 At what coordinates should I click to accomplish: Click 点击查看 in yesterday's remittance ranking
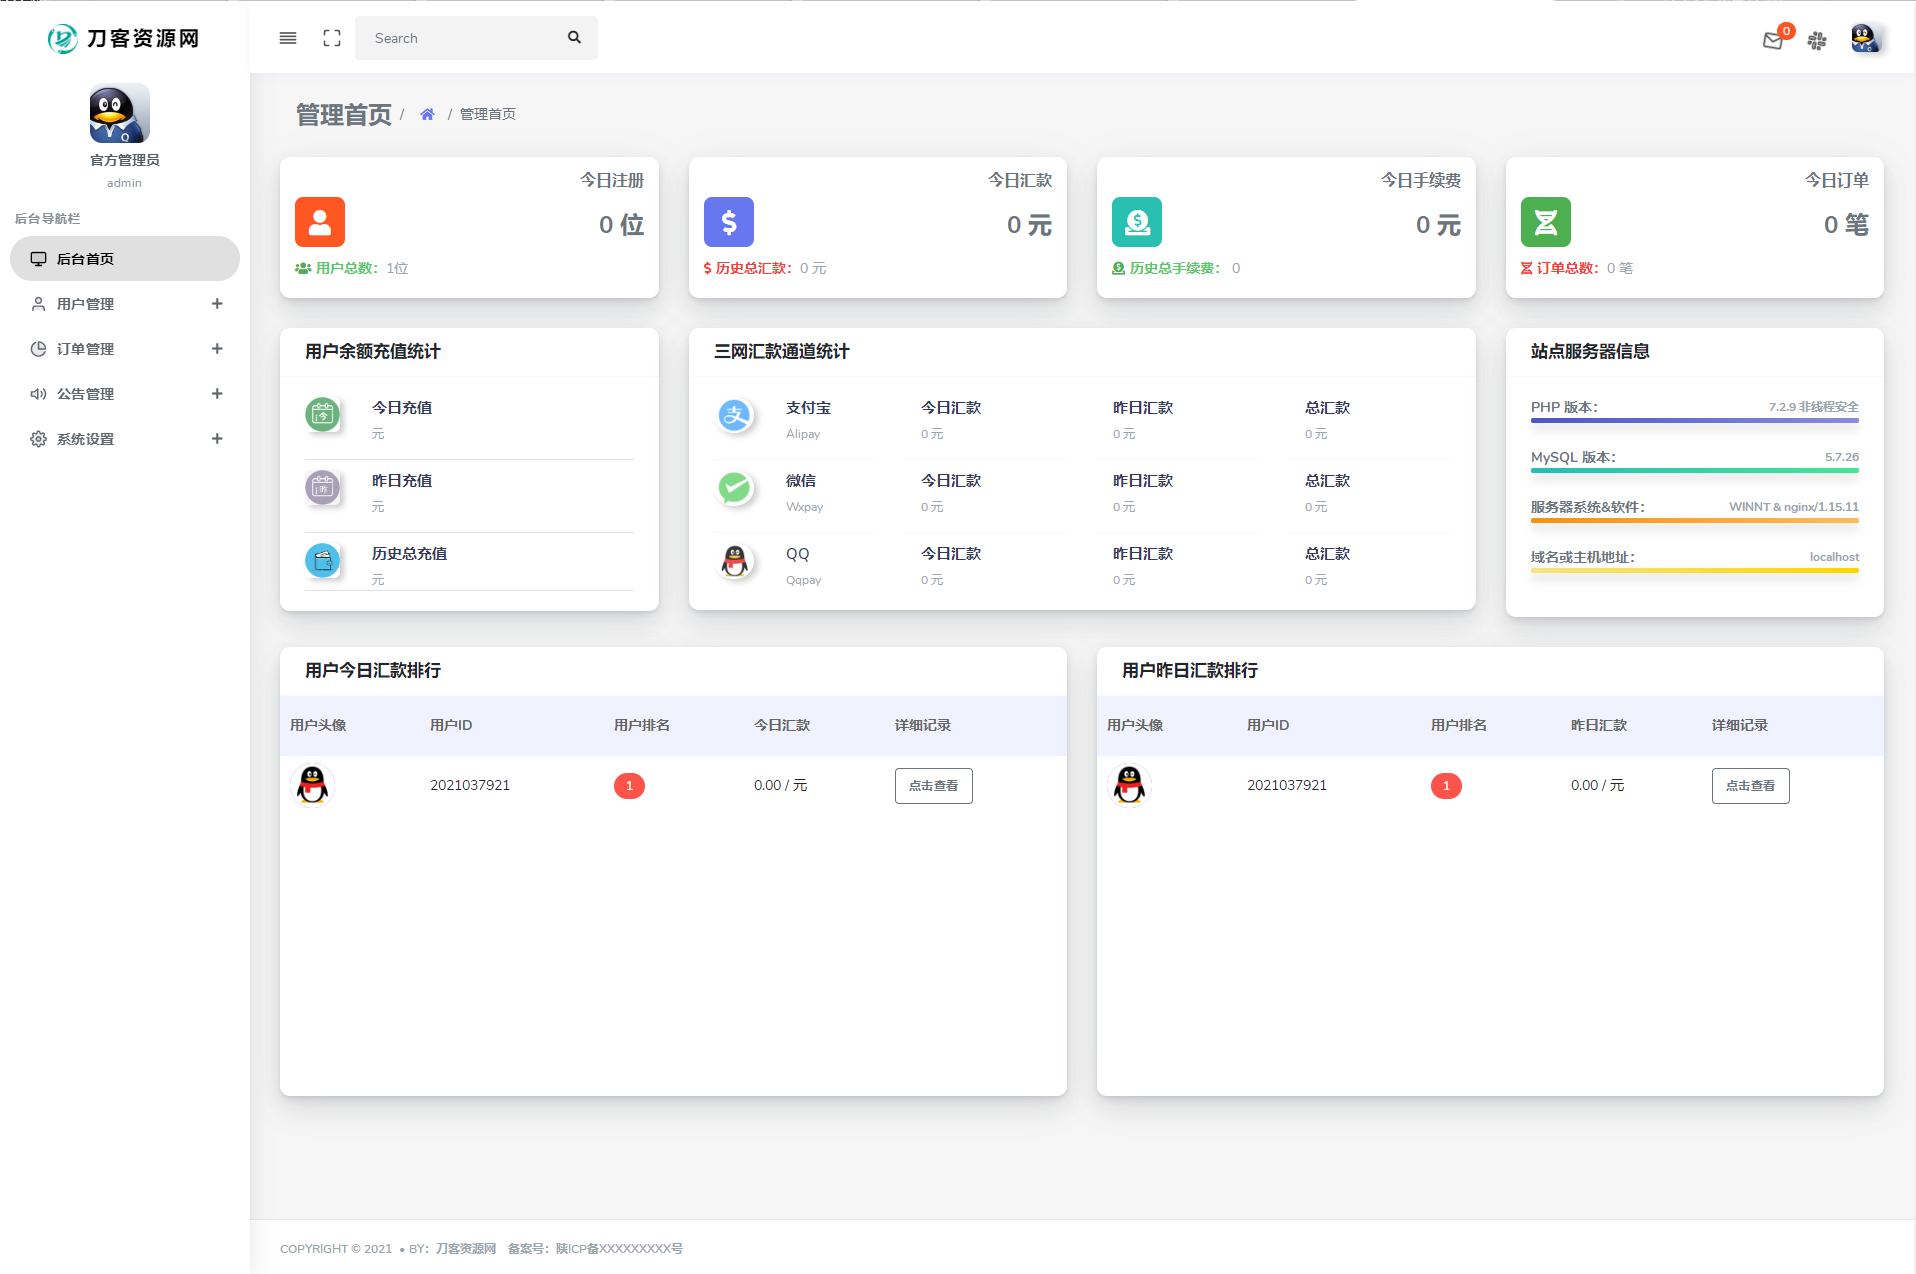tap(1750, 786)
